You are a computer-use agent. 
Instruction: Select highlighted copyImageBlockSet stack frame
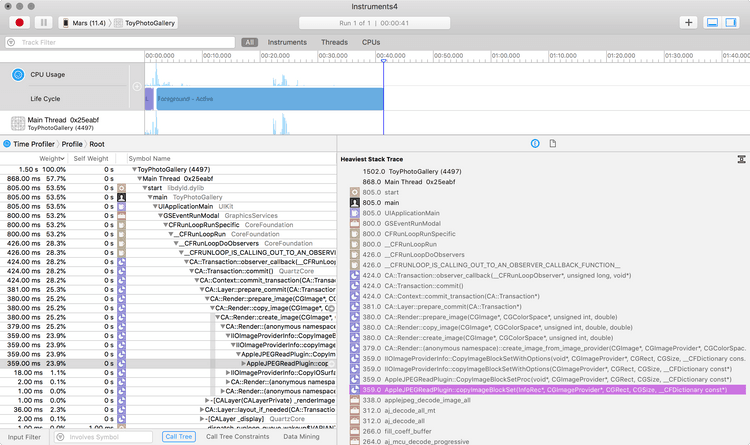pyautogui.click(x=548, y=390)
